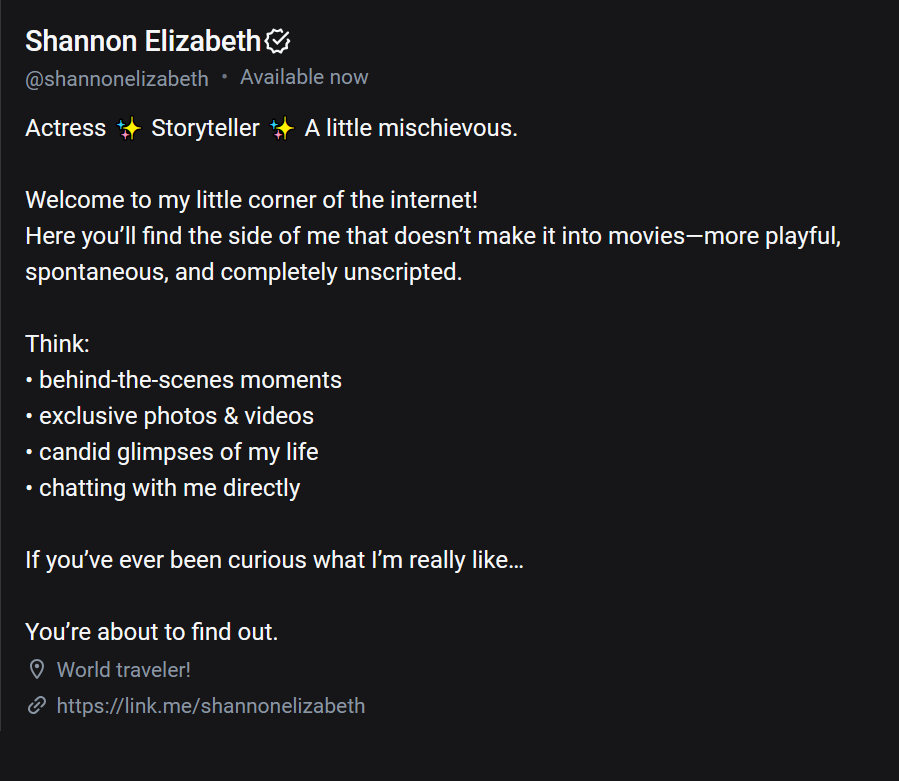This screenshot has height=781, width=899.
Task: Click the sparkle emoji after Storyteller
Action: (283, 128)
